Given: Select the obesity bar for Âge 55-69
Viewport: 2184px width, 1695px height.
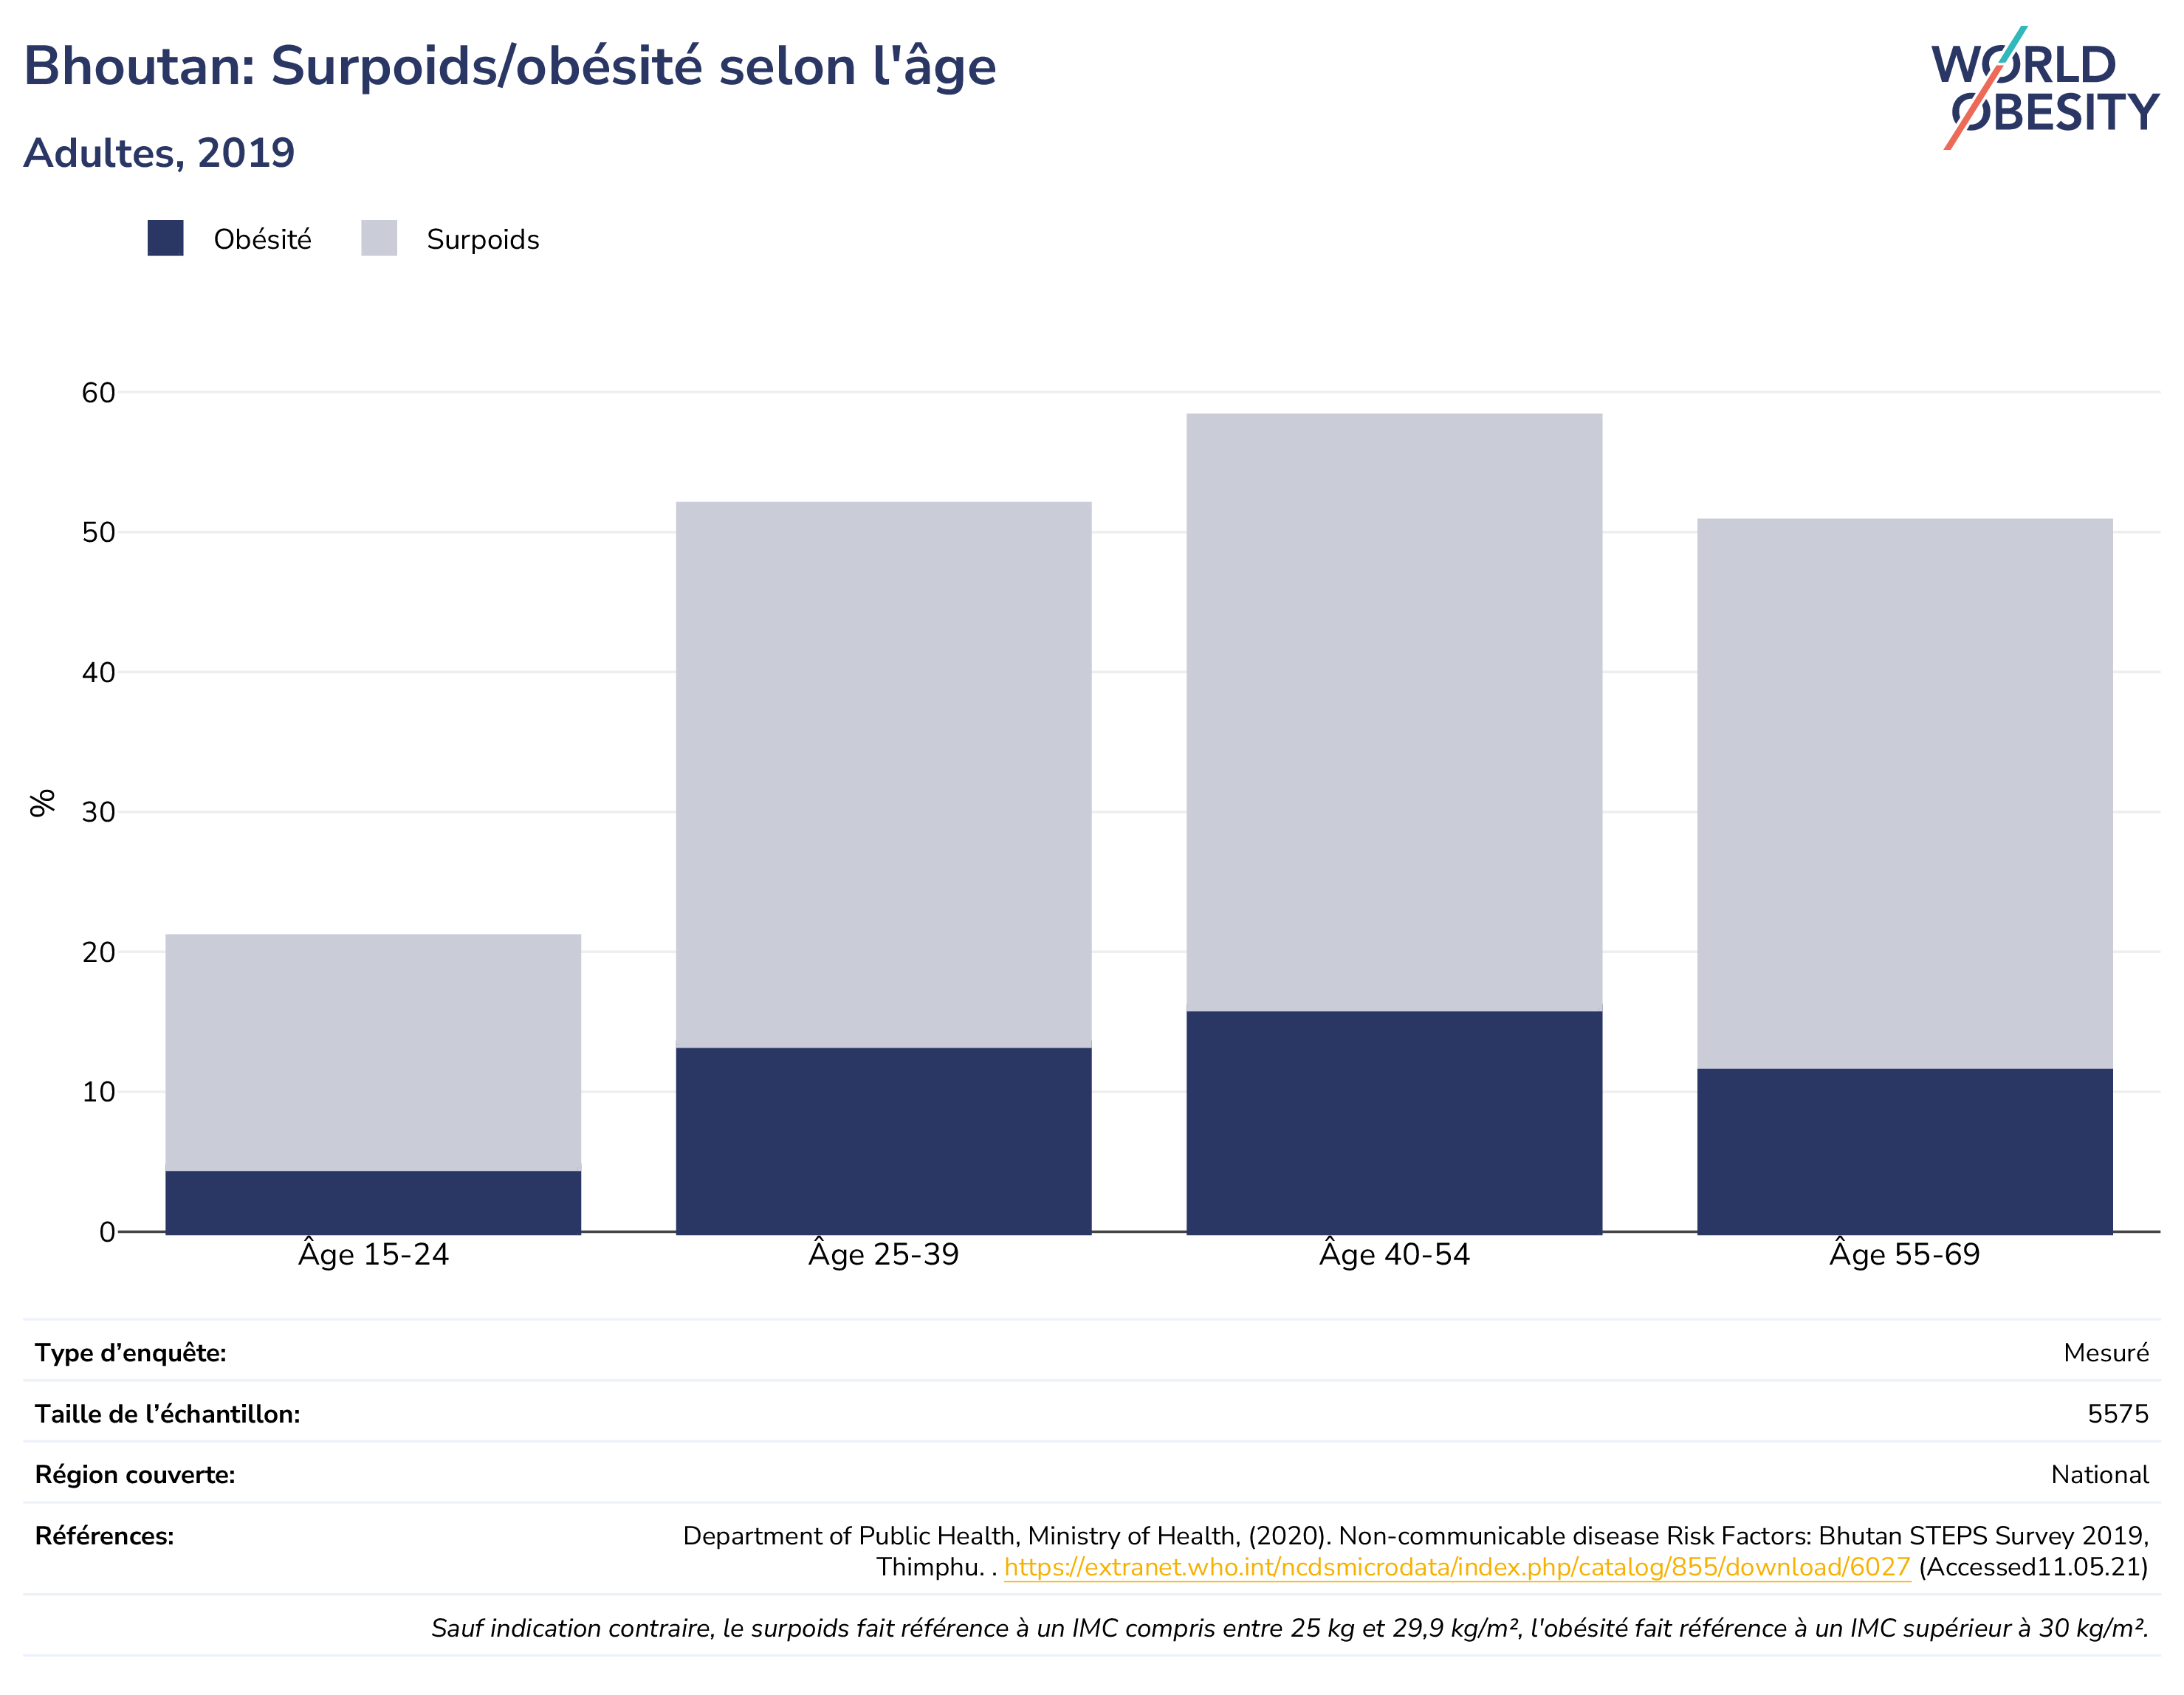Looking at the screenshot, I should [x=1905, y=1151].
